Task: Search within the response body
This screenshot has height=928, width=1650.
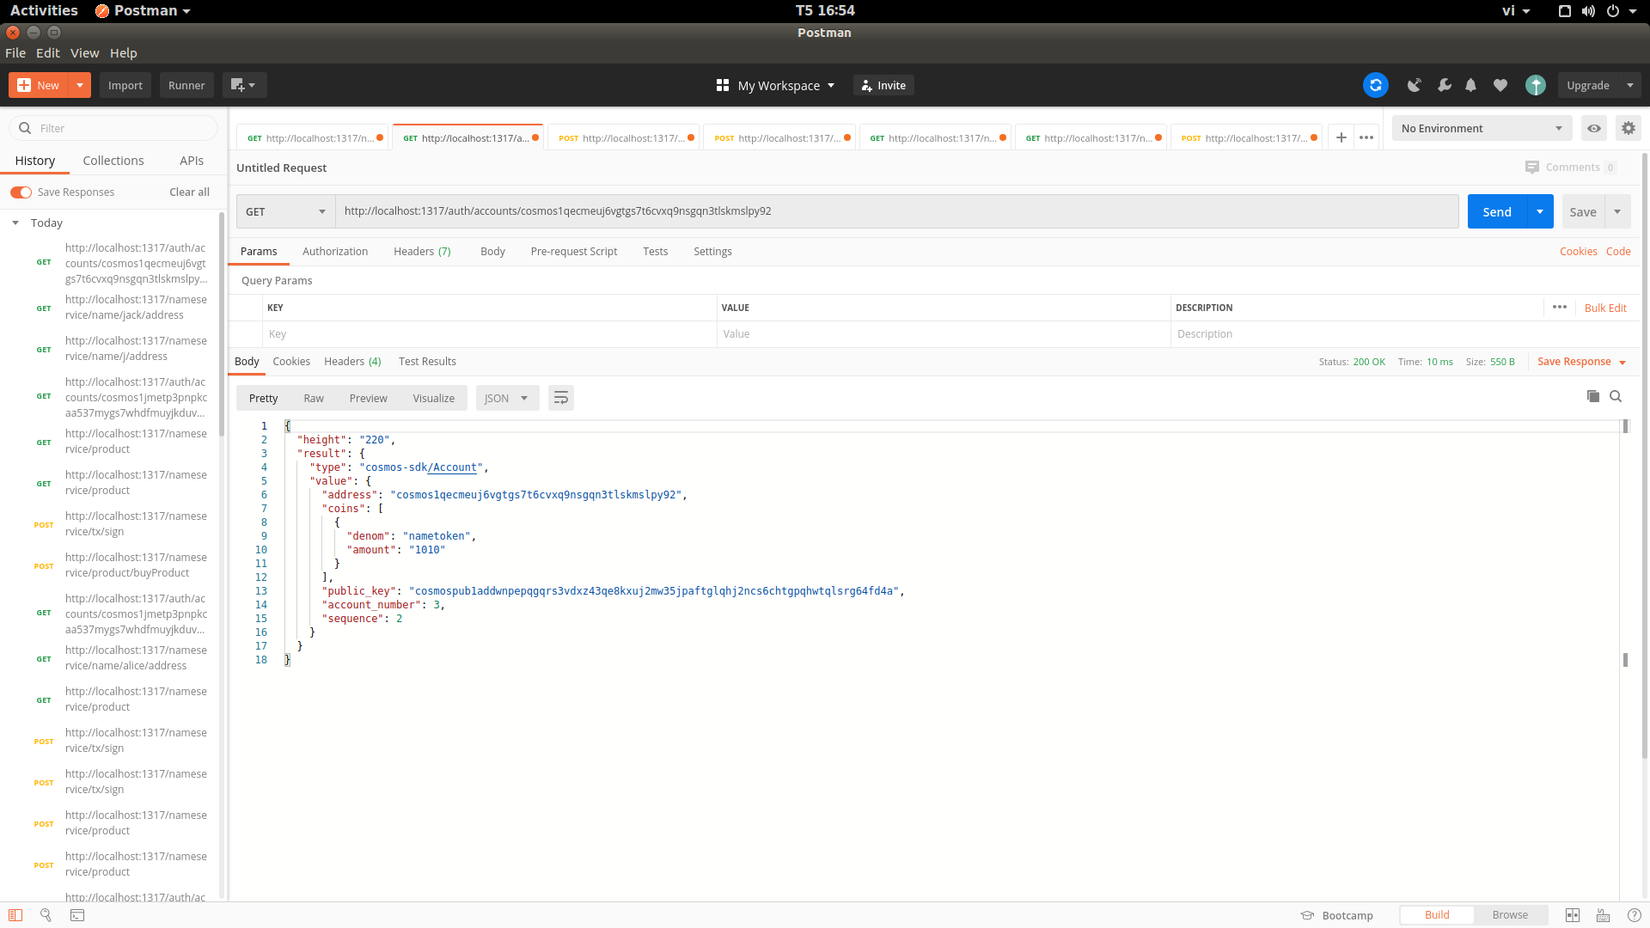Action: (x=1616, y=396)
